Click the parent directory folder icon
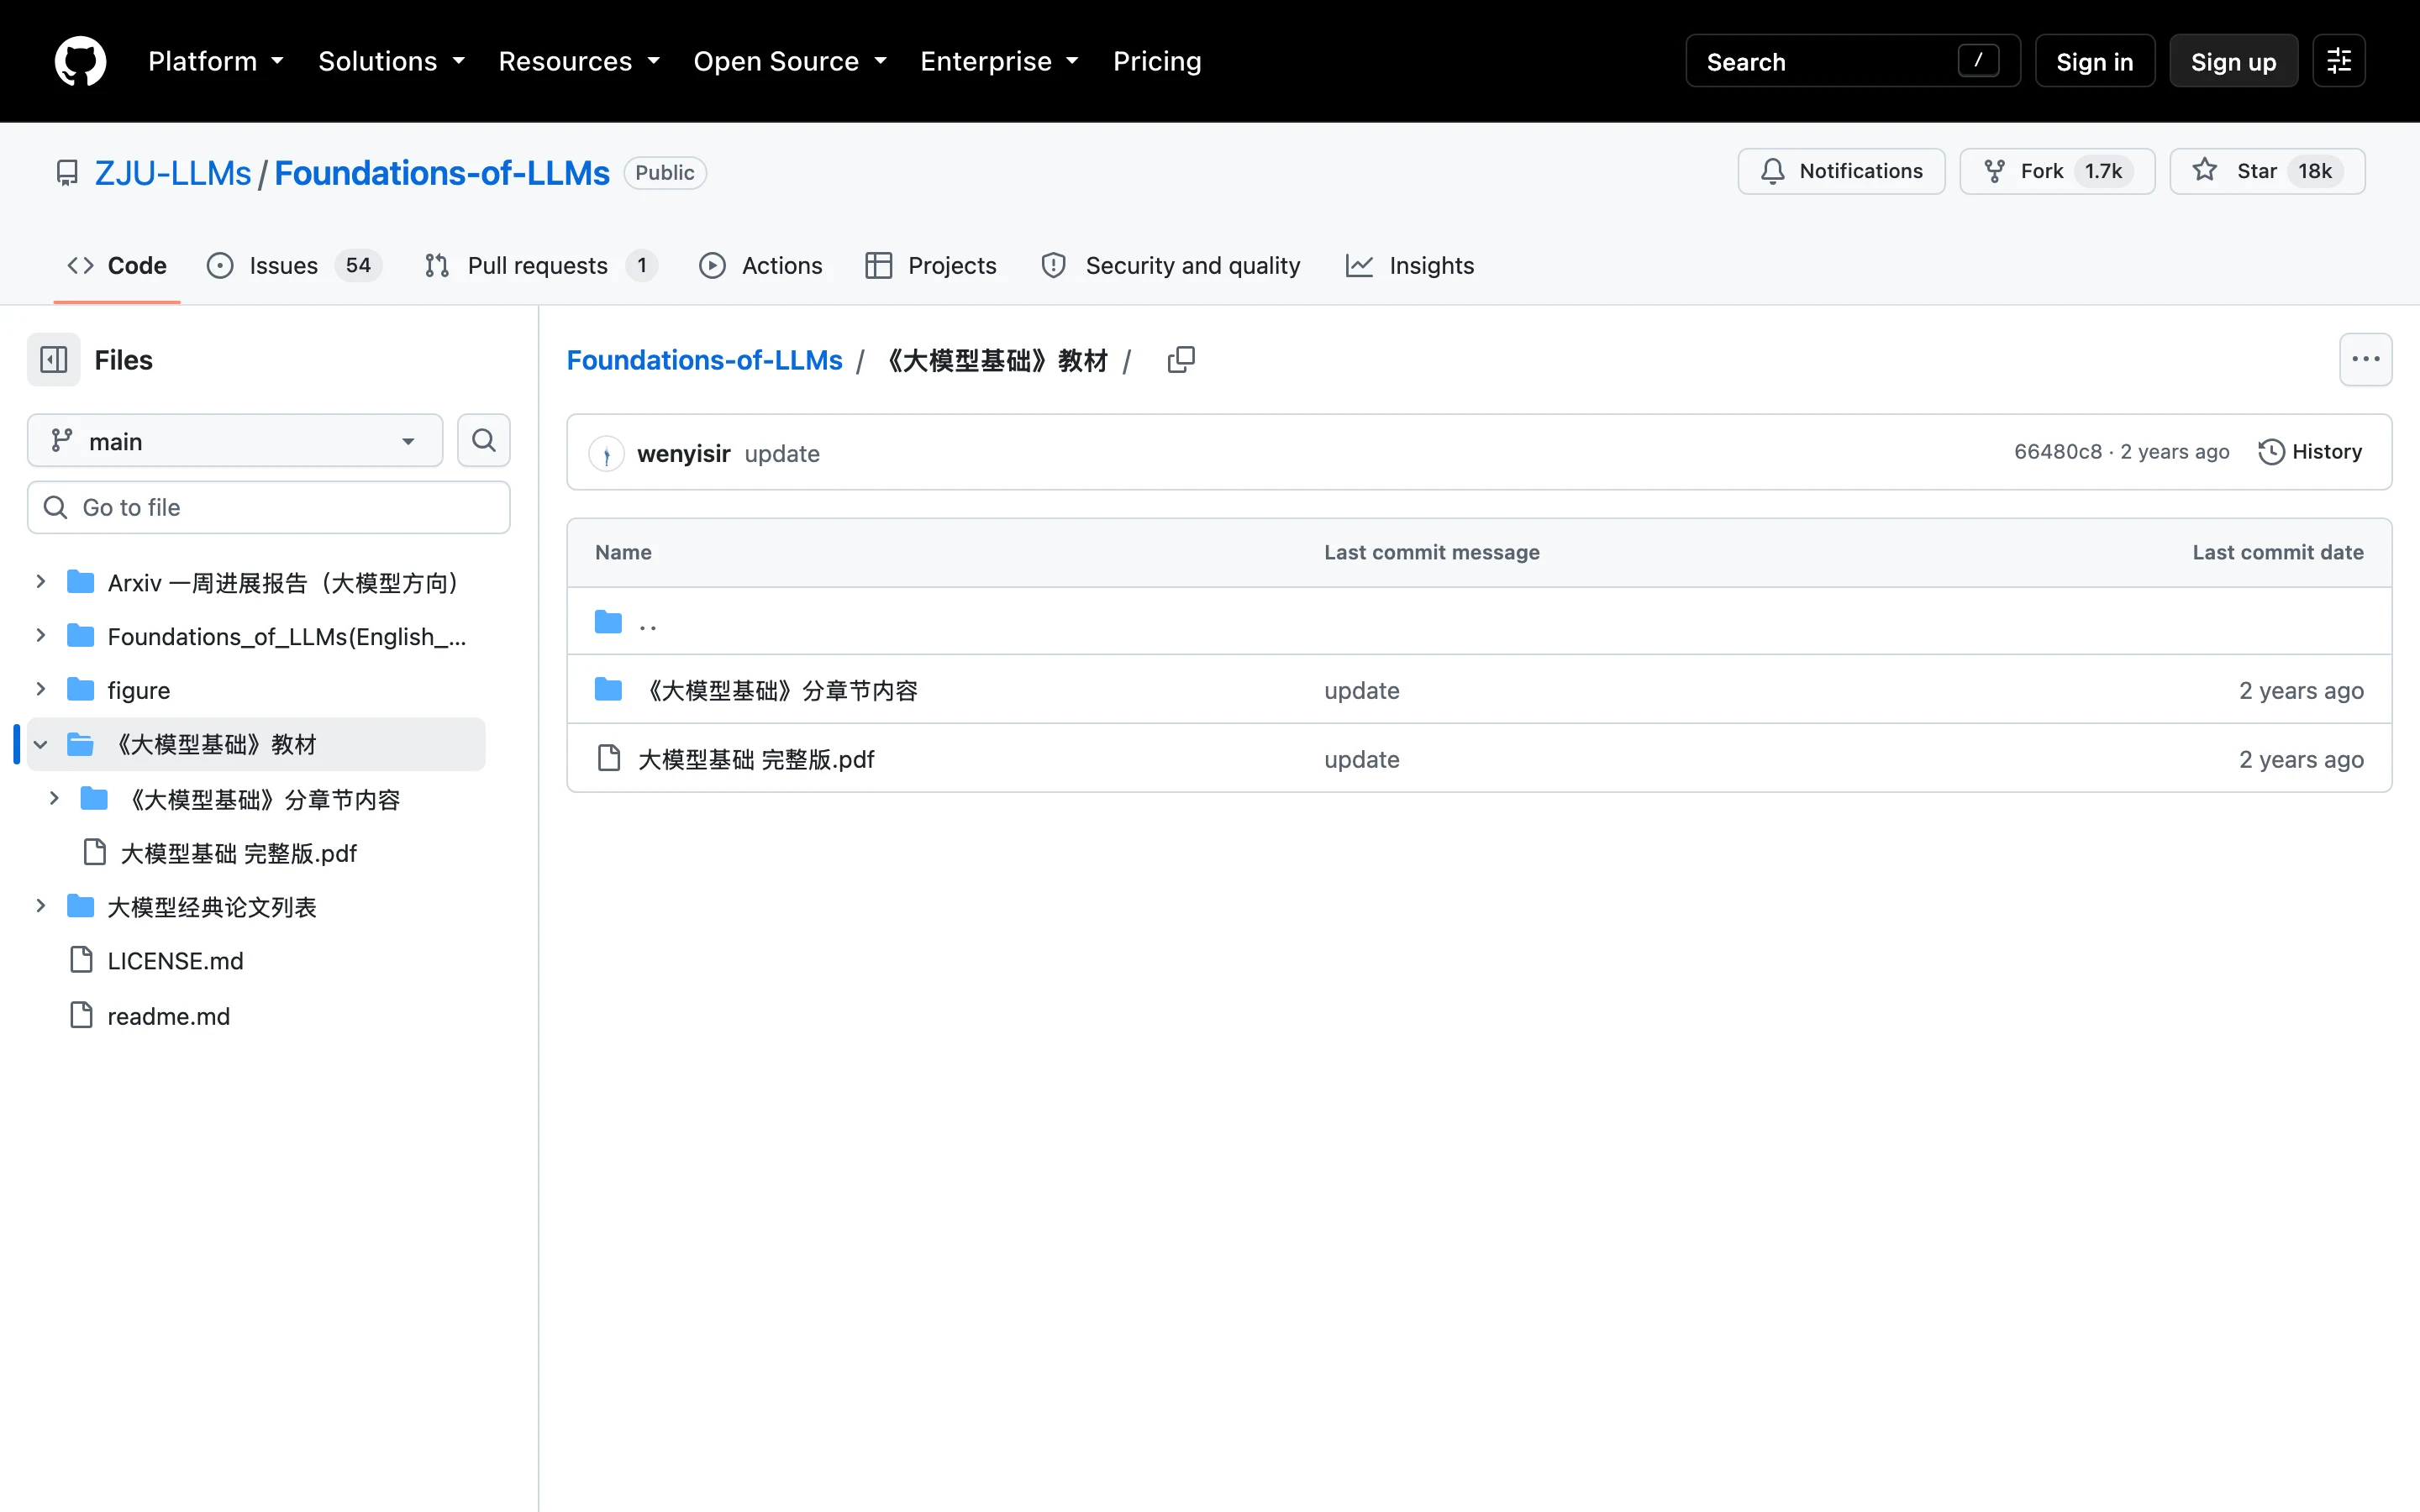This screenshot has width=2420, height=1512. (608, 622)
